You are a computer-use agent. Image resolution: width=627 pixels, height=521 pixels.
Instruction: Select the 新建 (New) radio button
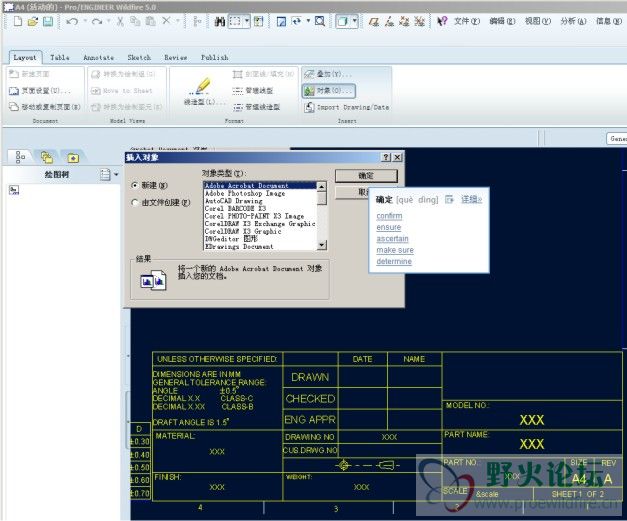click(135, 185)
